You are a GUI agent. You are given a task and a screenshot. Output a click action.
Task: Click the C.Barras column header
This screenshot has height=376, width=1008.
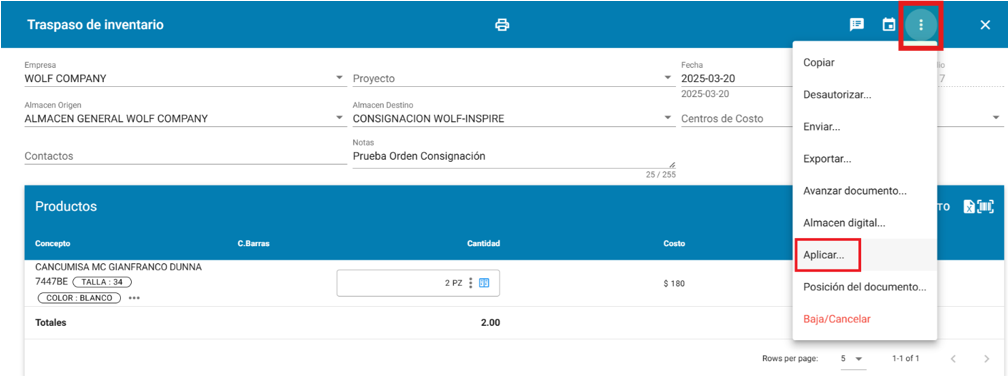point(253,244)
